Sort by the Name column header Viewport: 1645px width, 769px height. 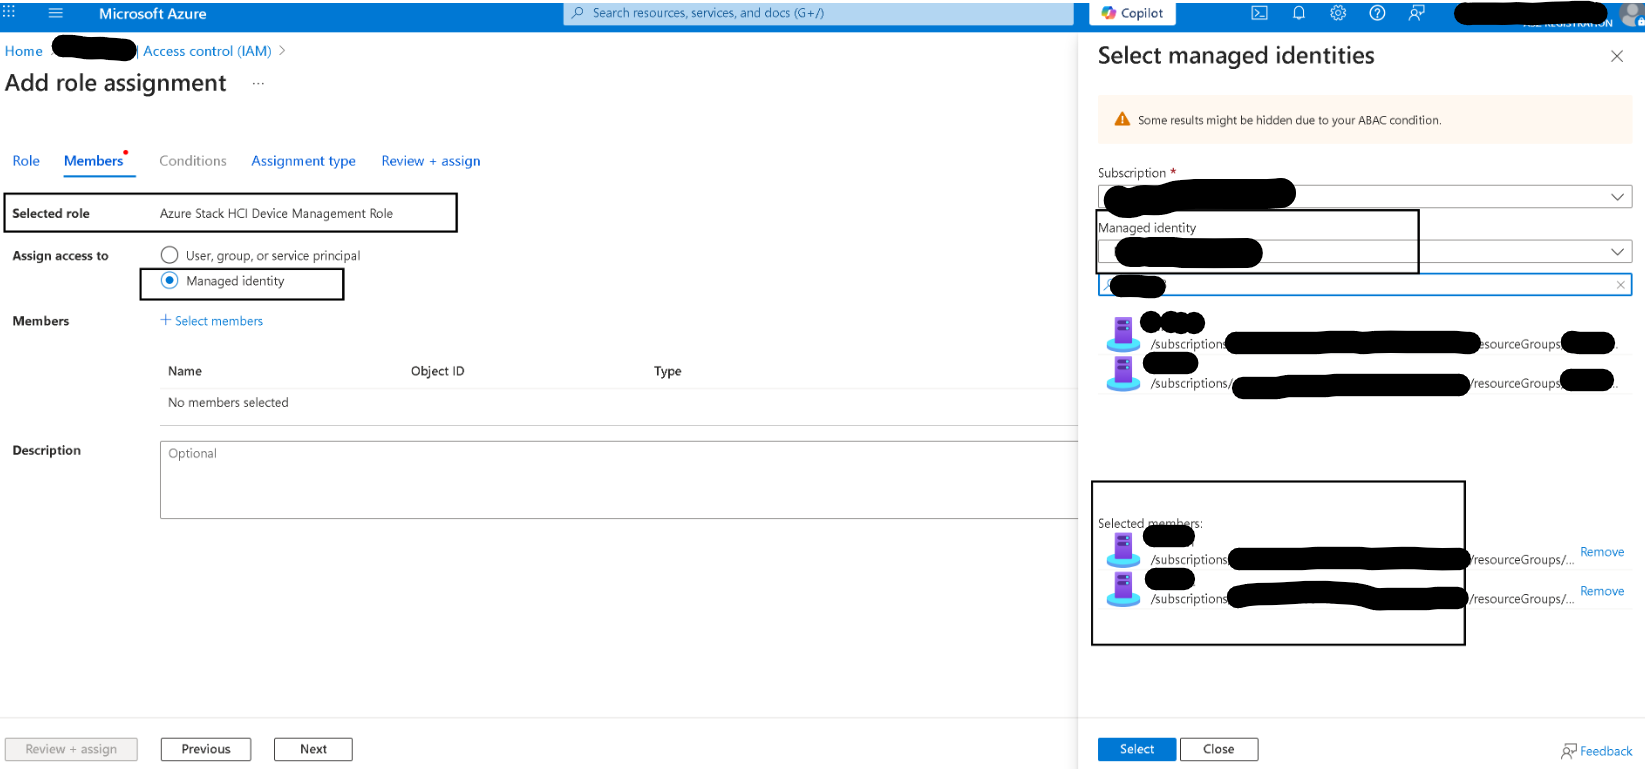click(x=185, y=371)
